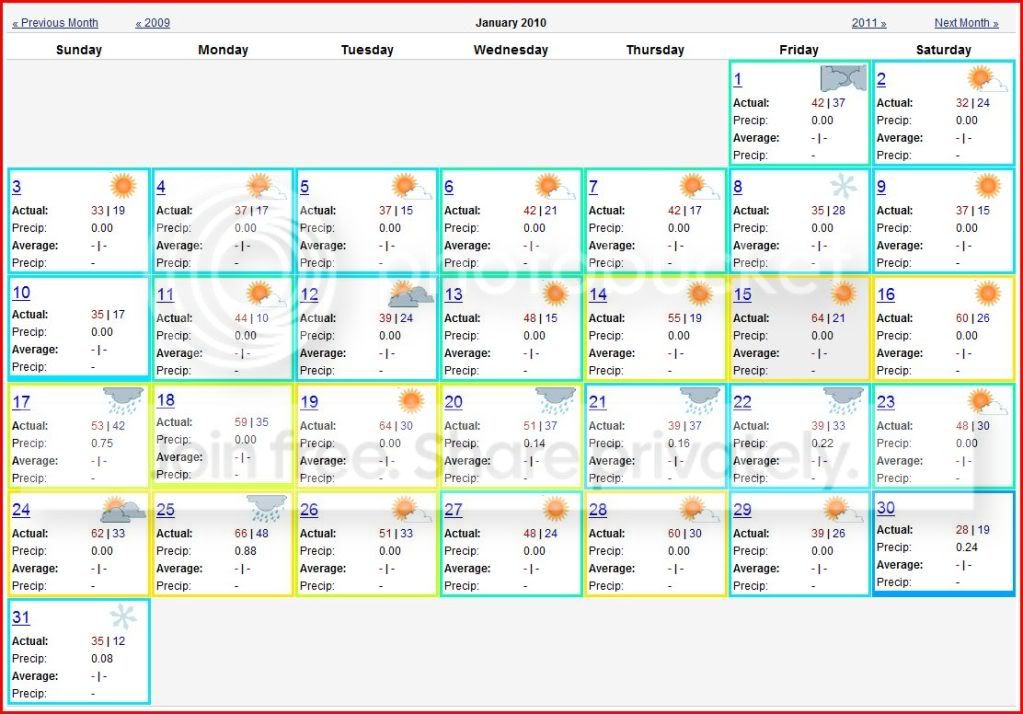
Task: Click the cloudy weather icon on January 1
Action: click(x=842, y=79)
